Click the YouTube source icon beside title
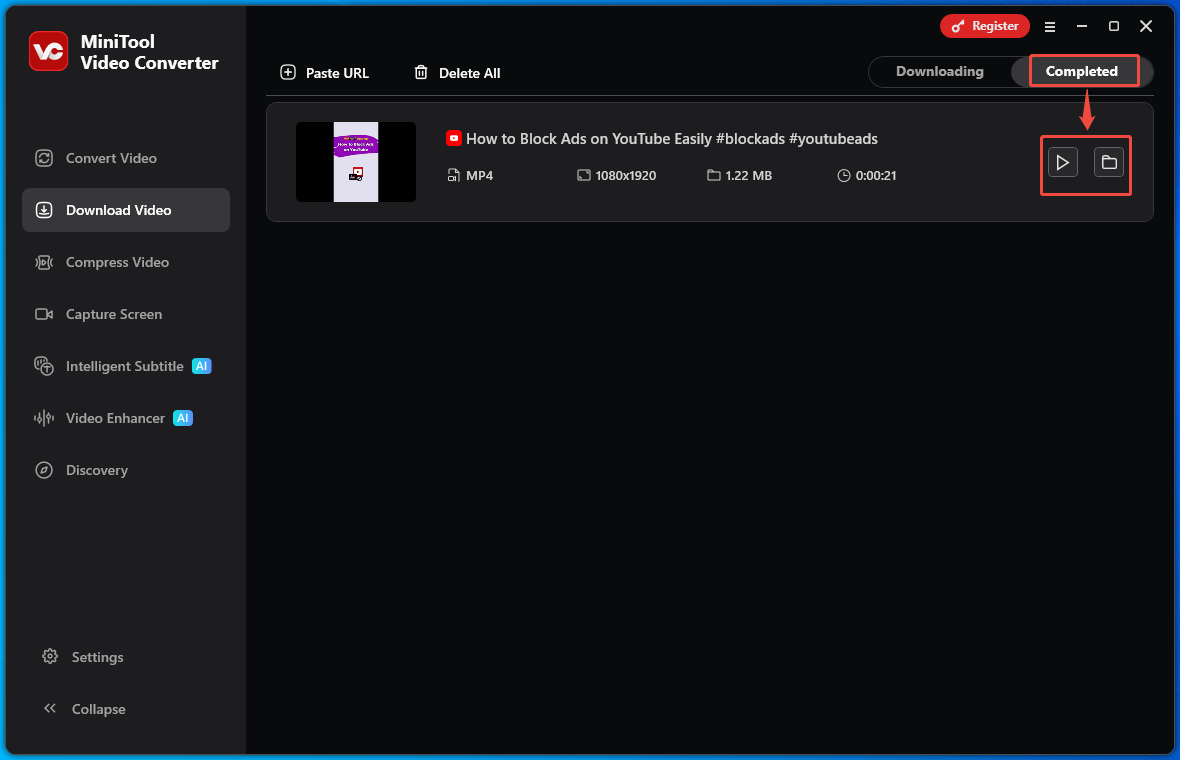Viewport: 1180px width, 760px height. click(454, 138)
